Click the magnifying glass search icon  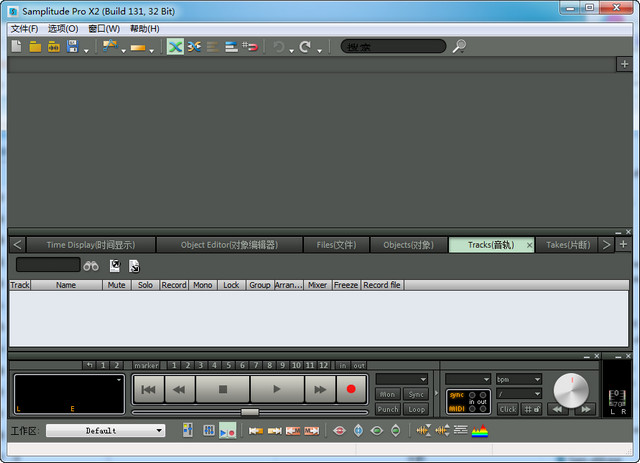click(x=459, y=47)
